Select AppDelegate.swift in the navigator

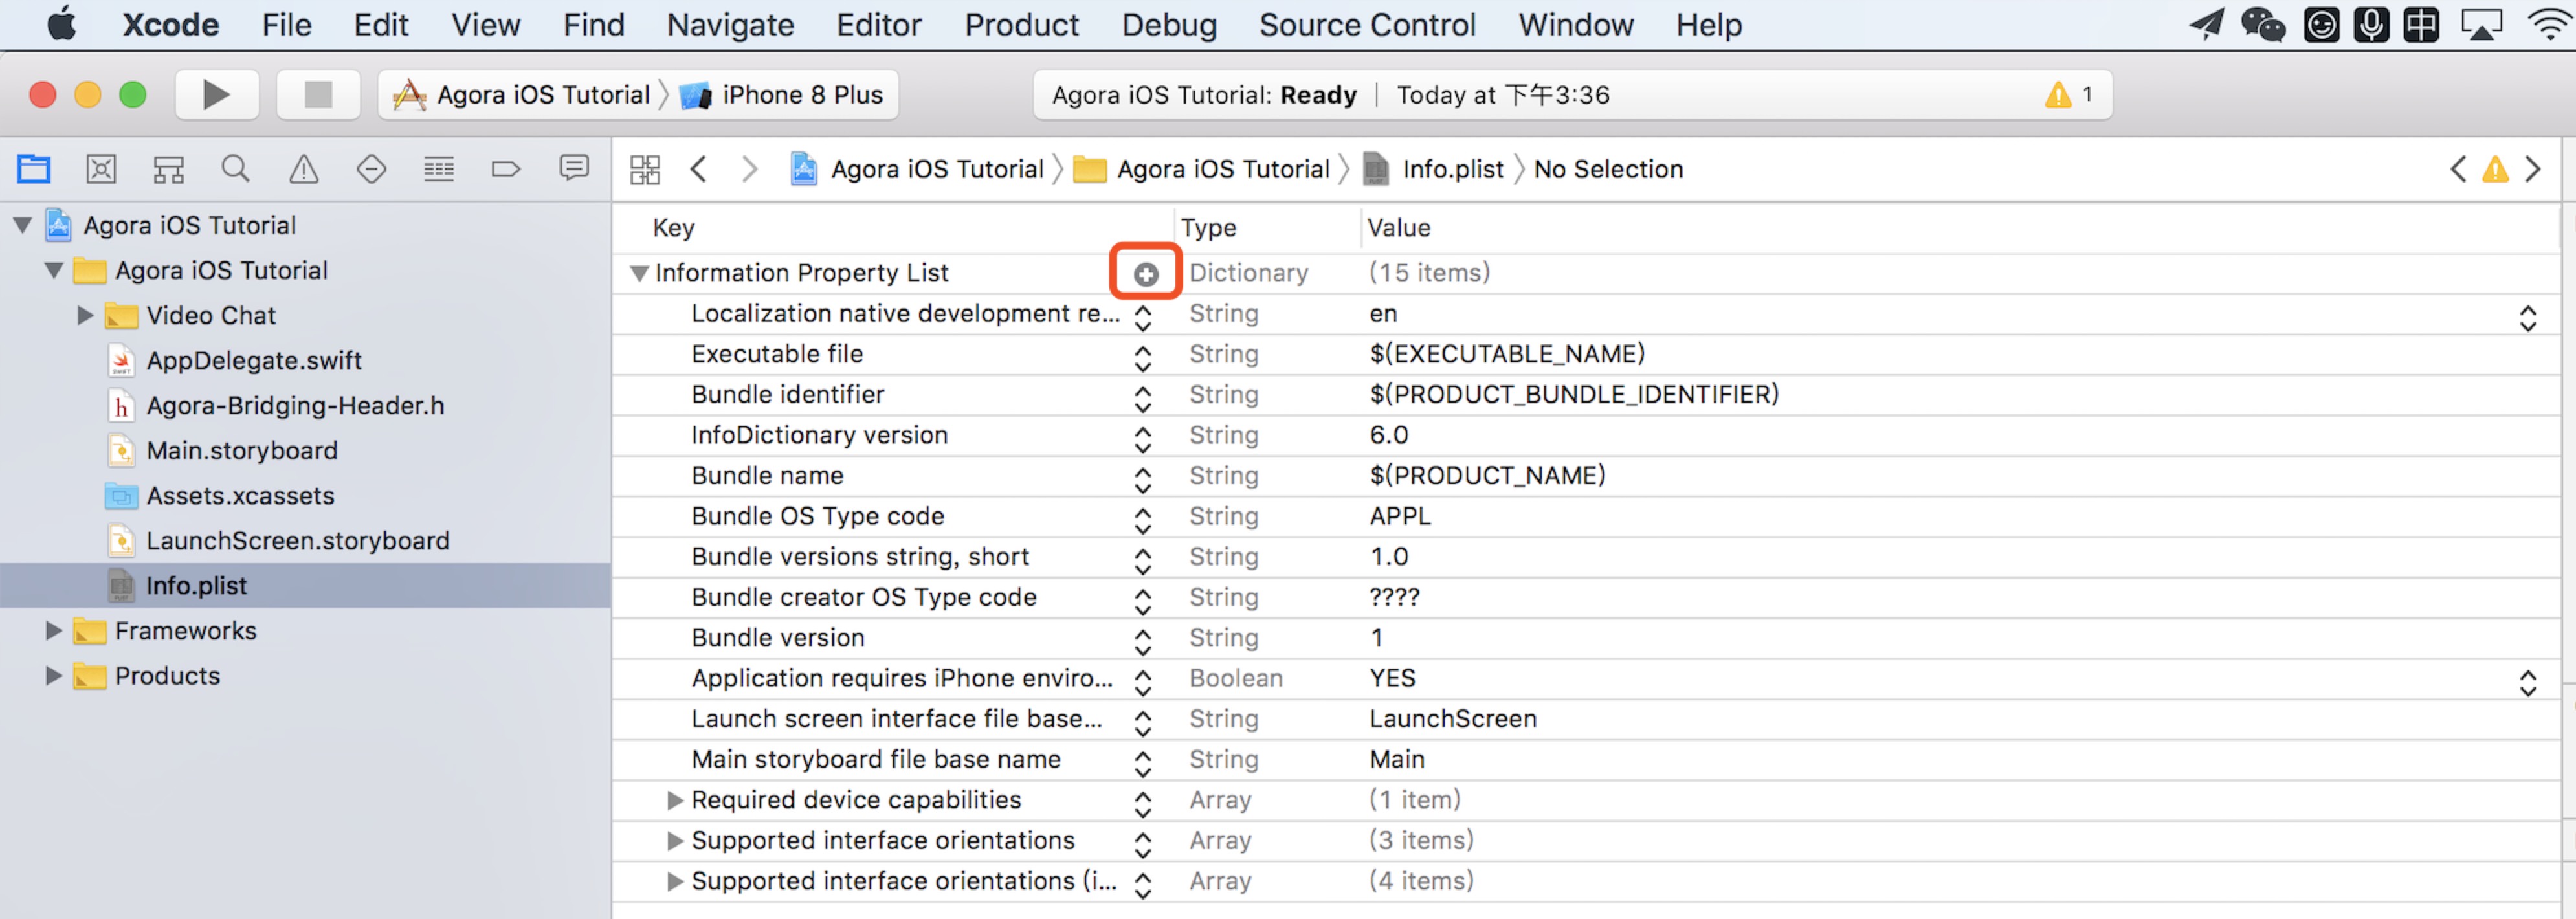(254, 360)
